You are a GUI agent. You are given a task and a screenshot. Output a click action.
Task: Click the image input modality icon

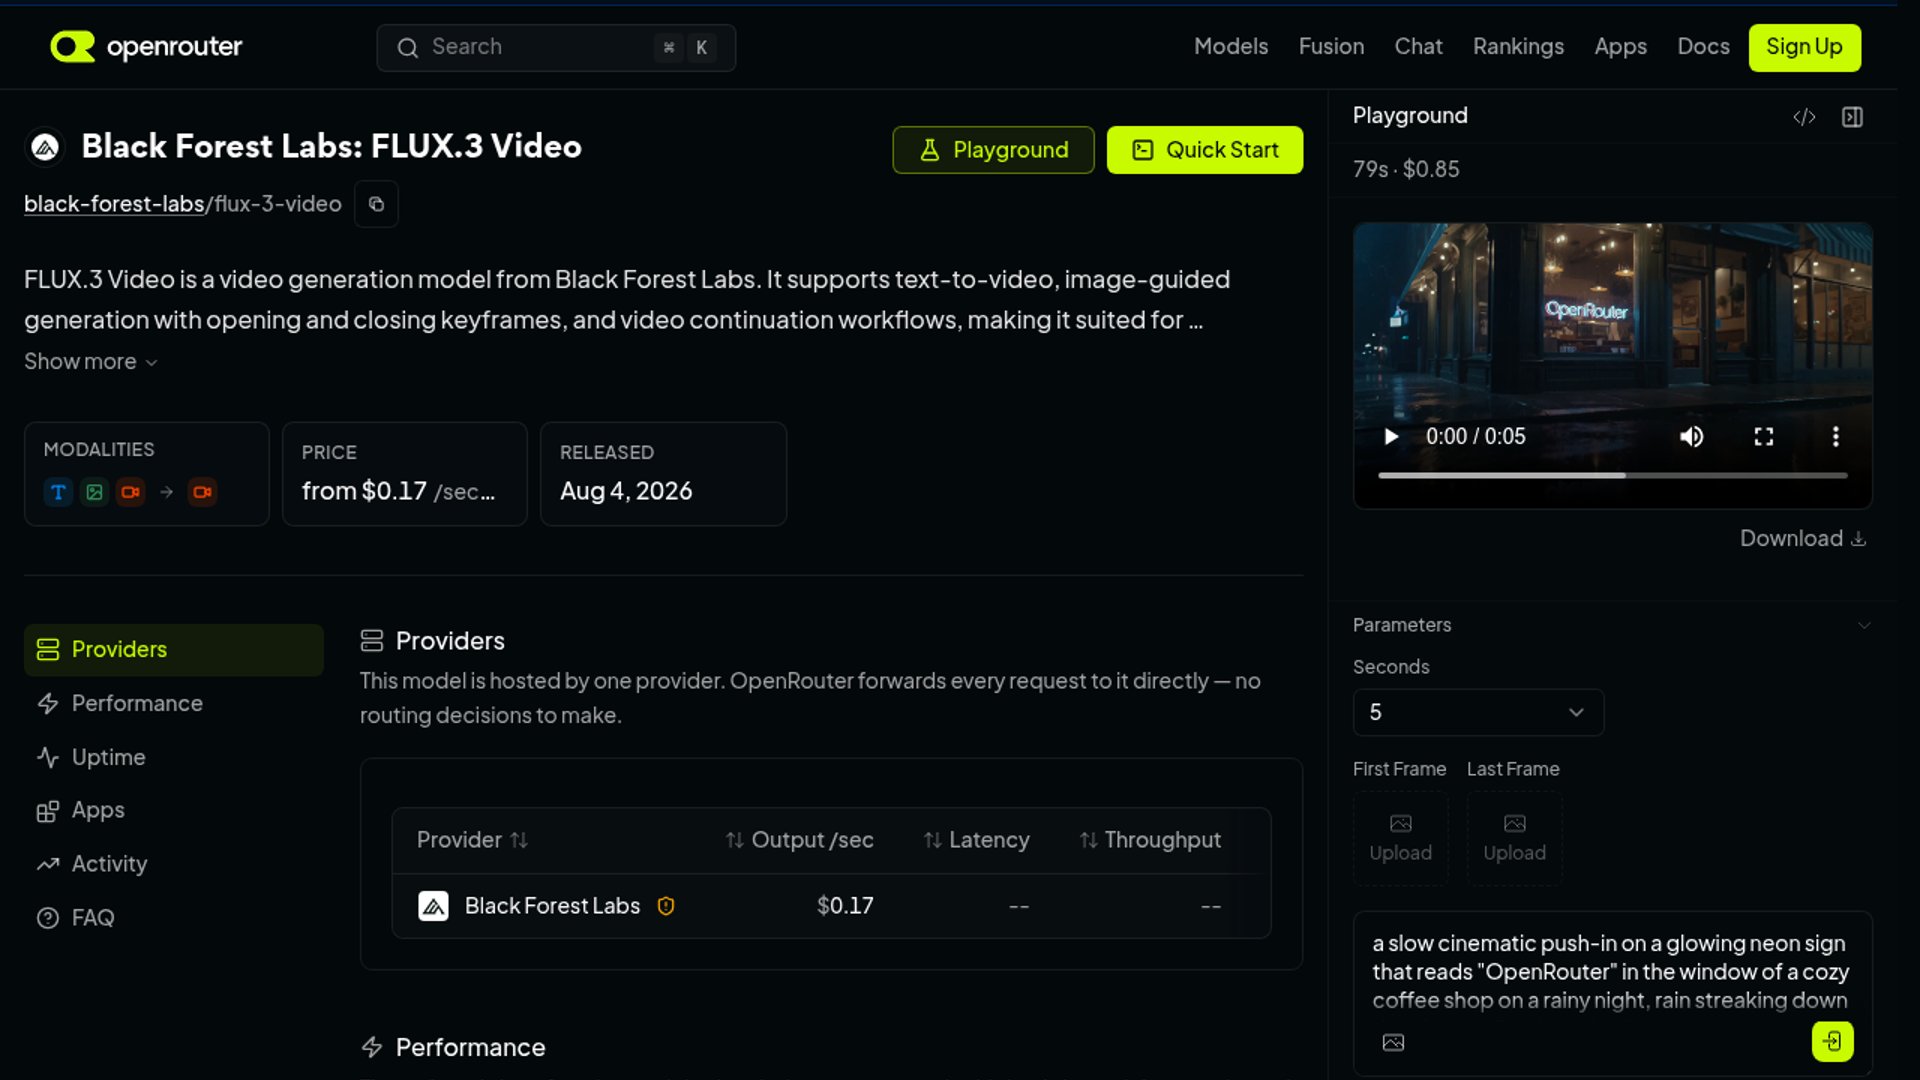tap(94, 492)
